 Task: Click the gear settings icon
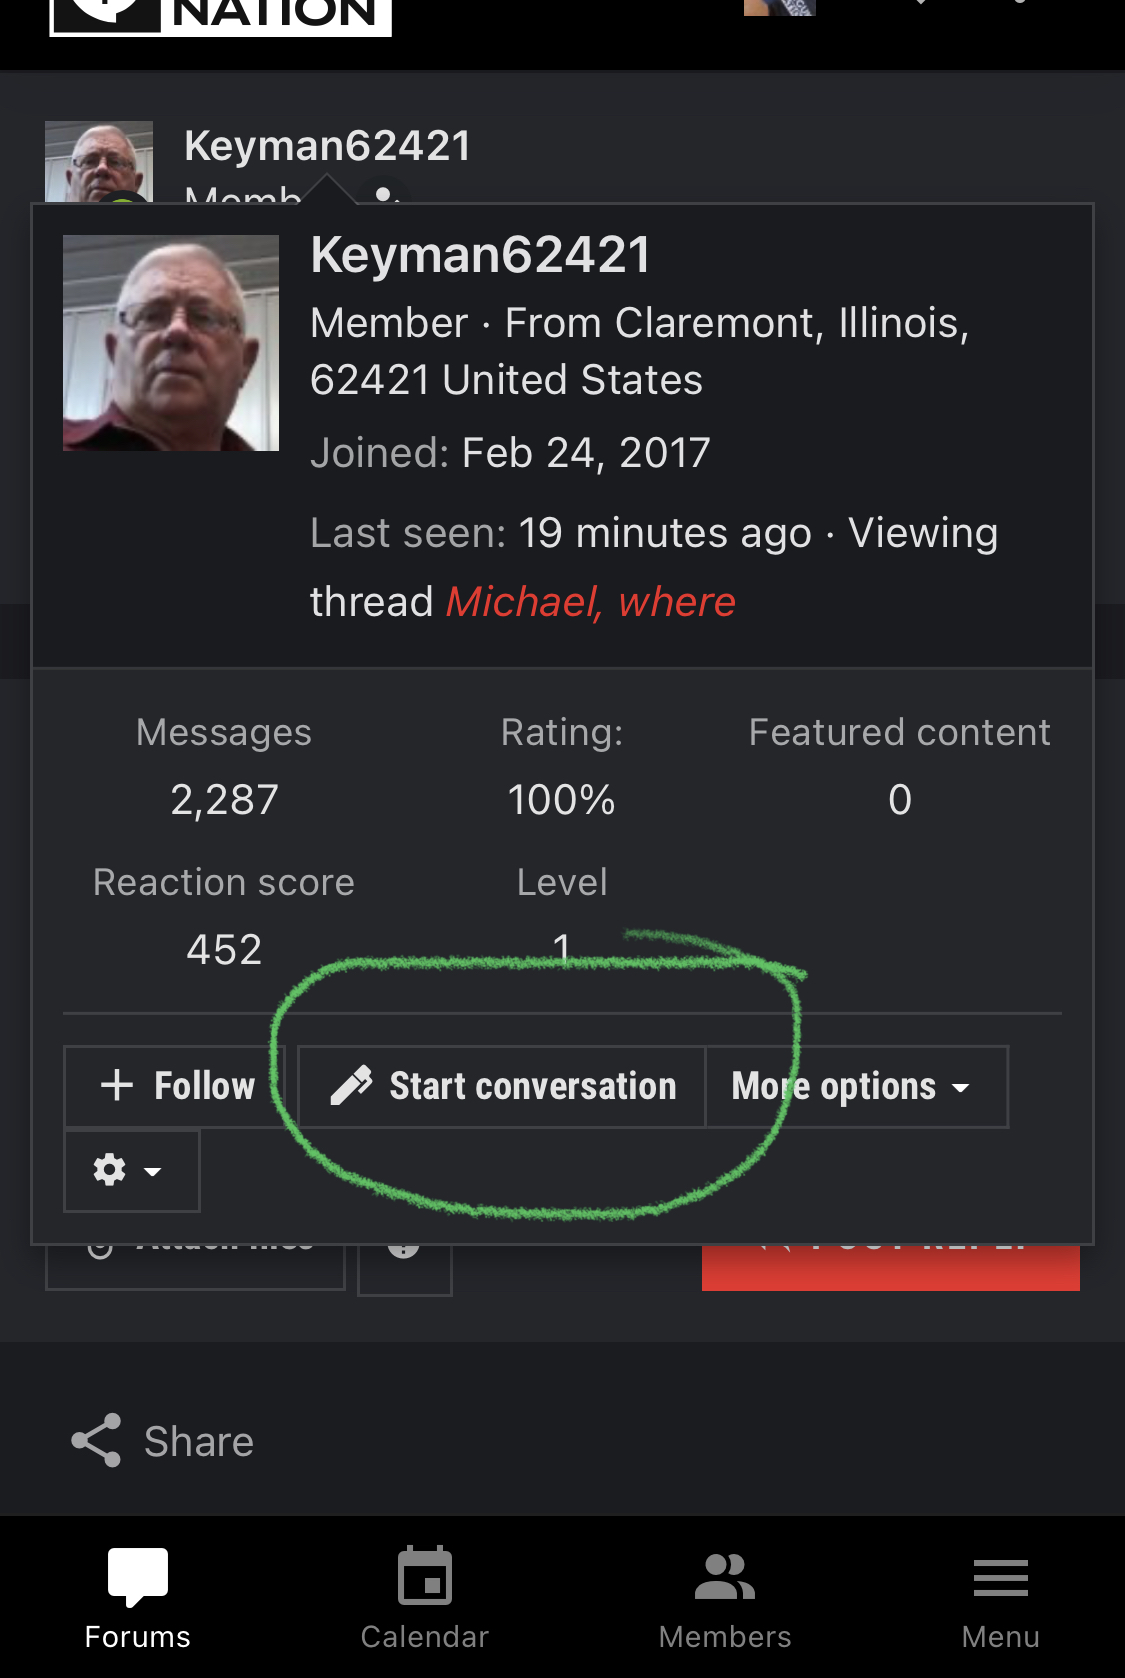pyautogui.click(x=110, y=1170)
